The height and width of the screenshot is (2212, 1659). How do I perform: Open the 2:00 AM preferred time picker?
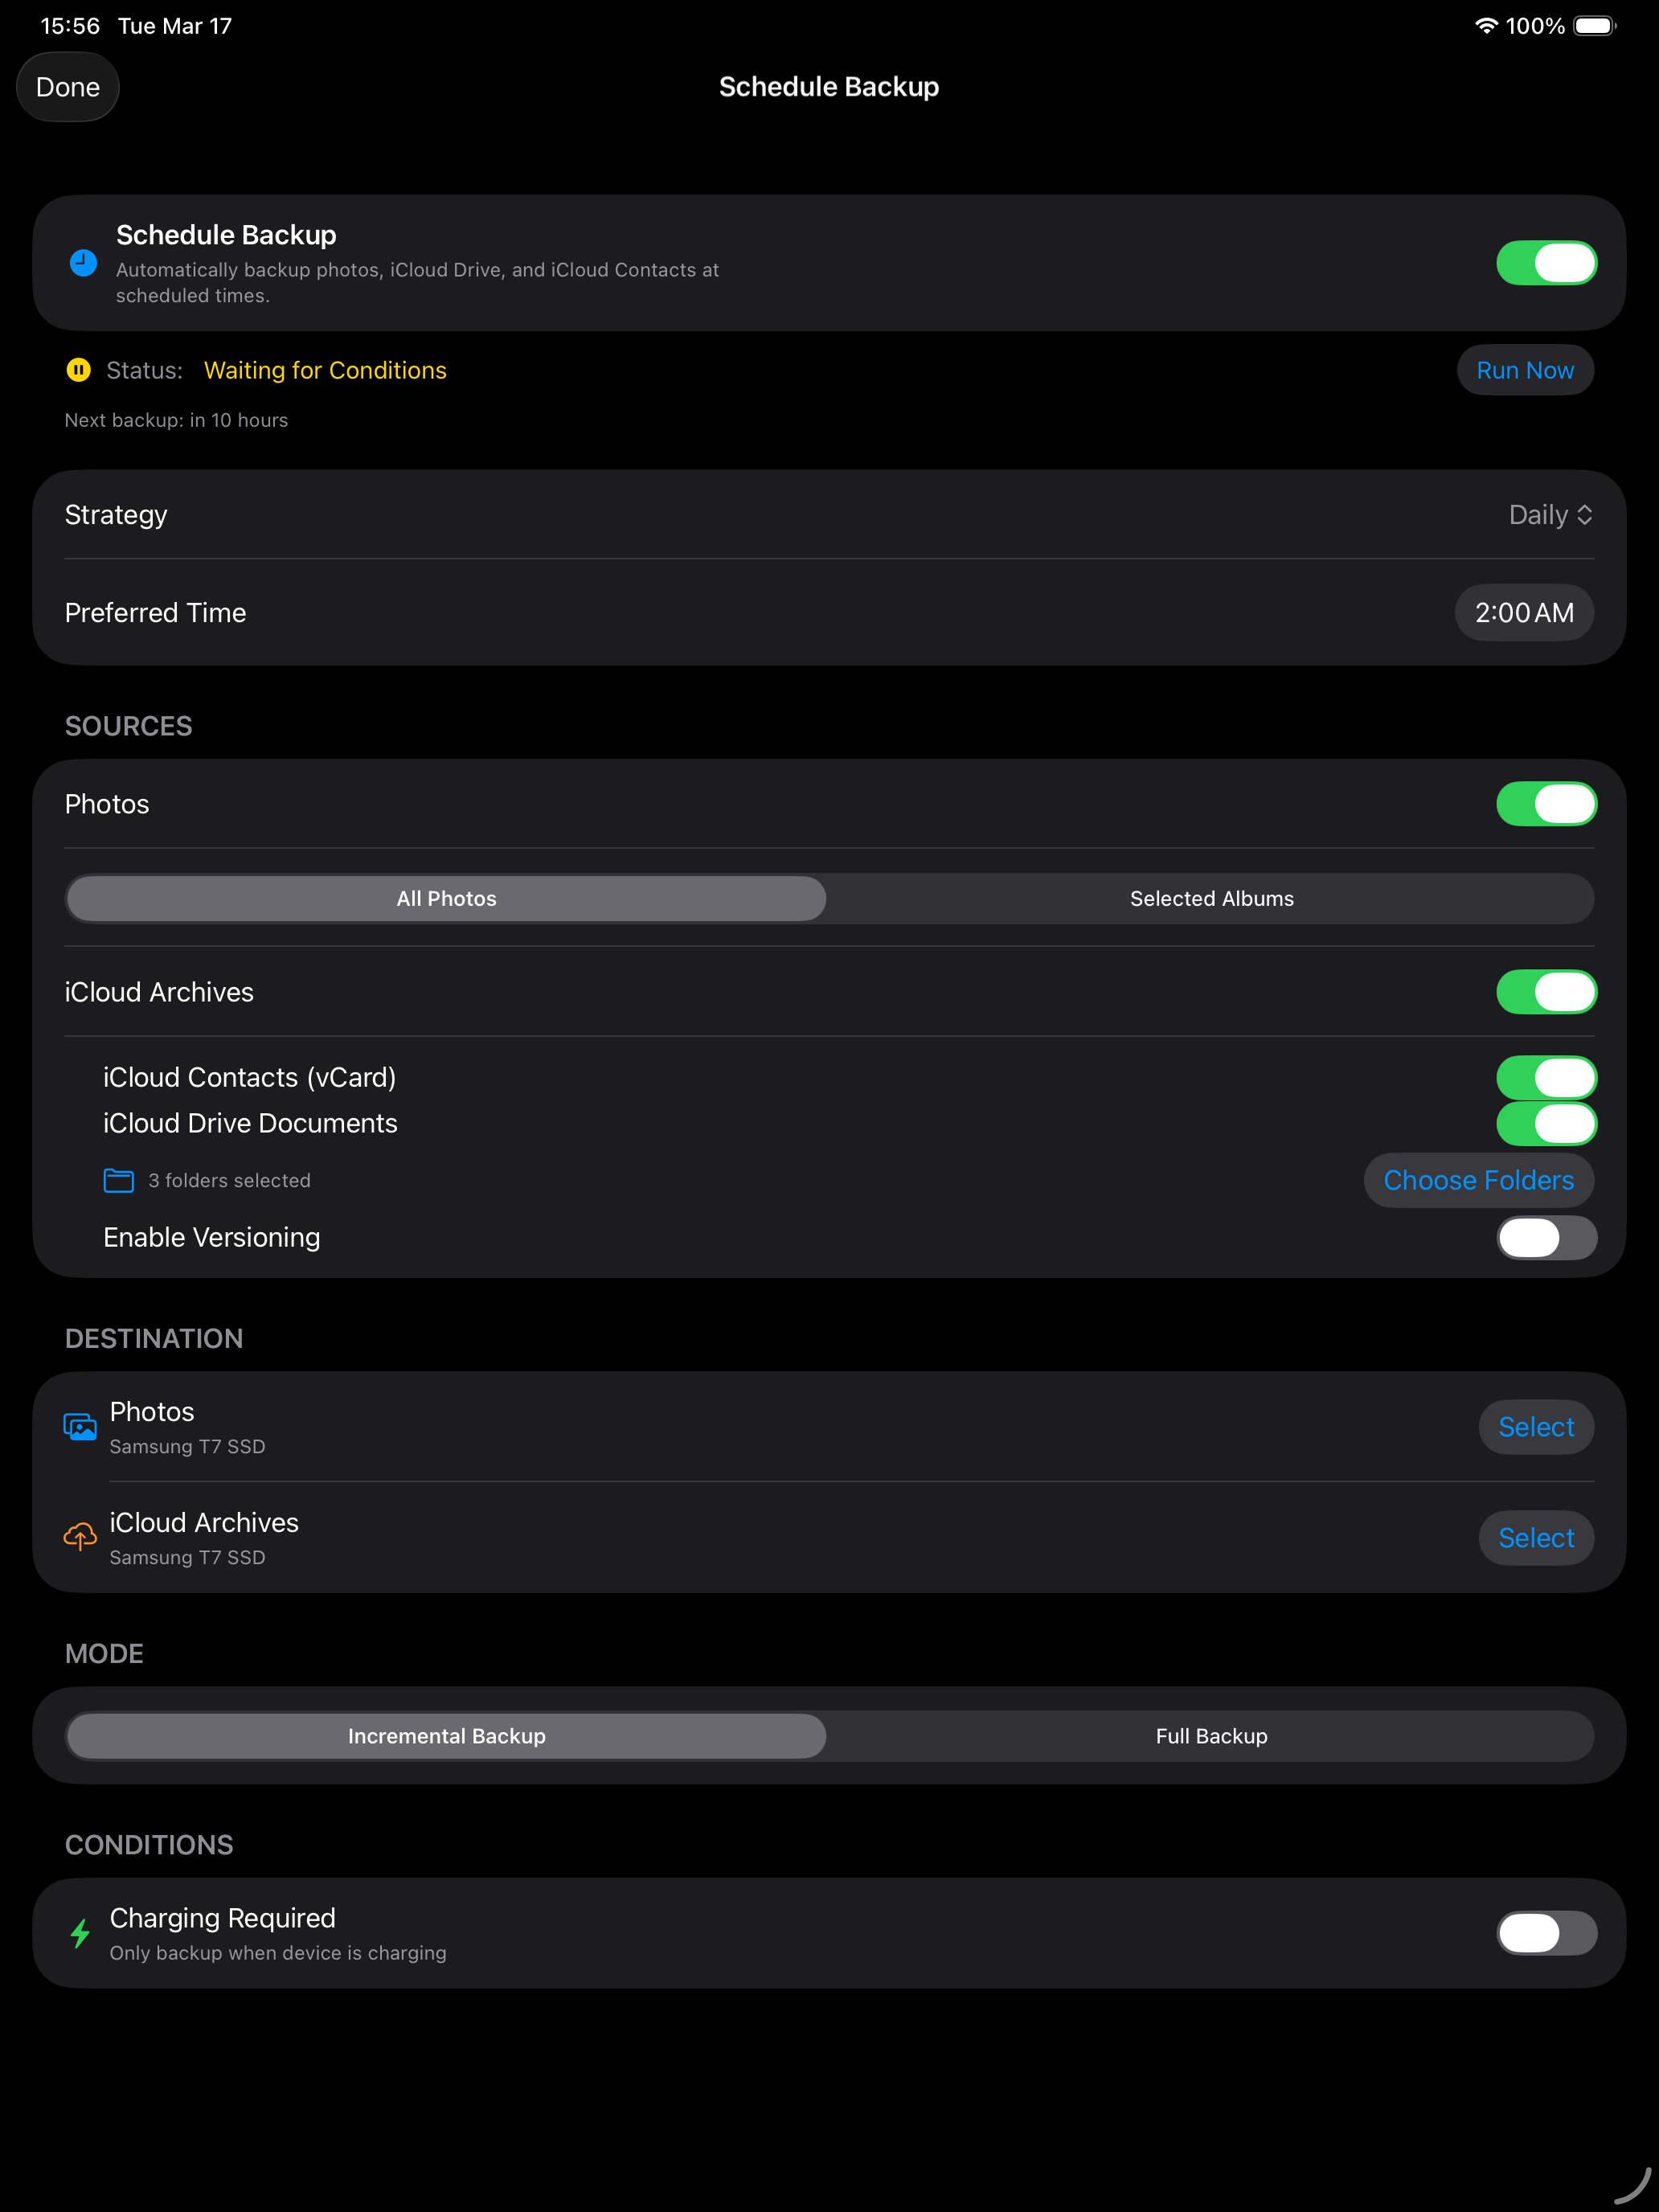pyautogui.click(x=1523, y=612)
